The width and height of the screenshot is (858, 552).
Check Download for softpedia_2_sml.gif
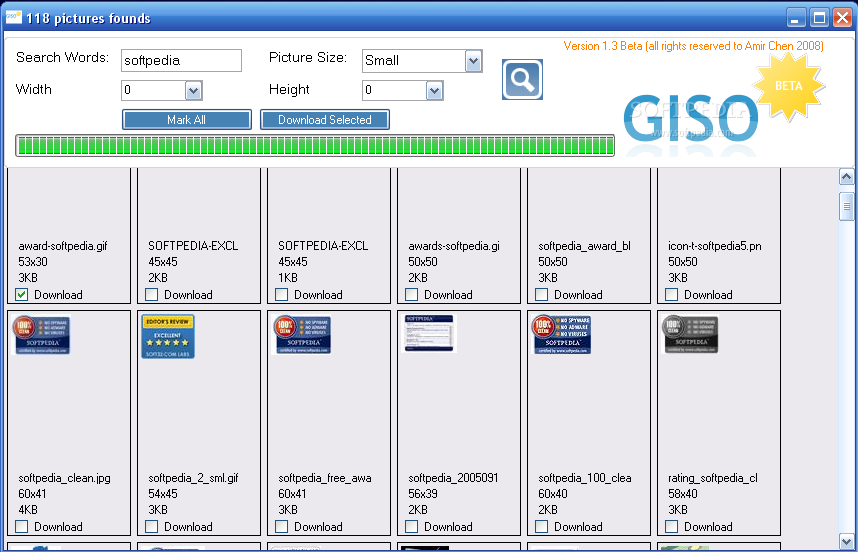point(152,527)
